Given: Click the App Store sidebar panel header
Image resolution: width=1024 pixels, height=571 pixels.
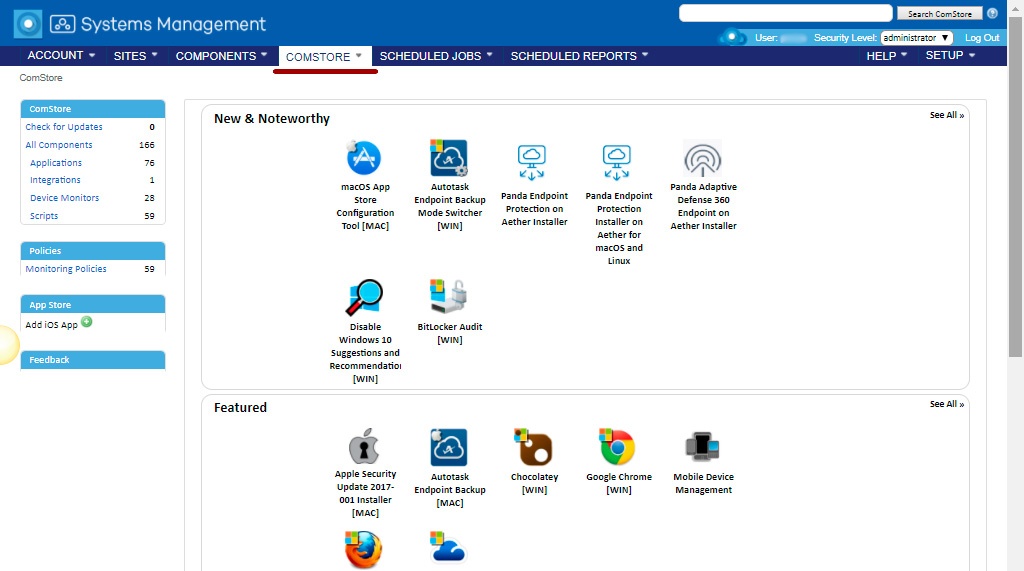Looking at the screenshot, I should pyautogui.click(x=93, y=304).
